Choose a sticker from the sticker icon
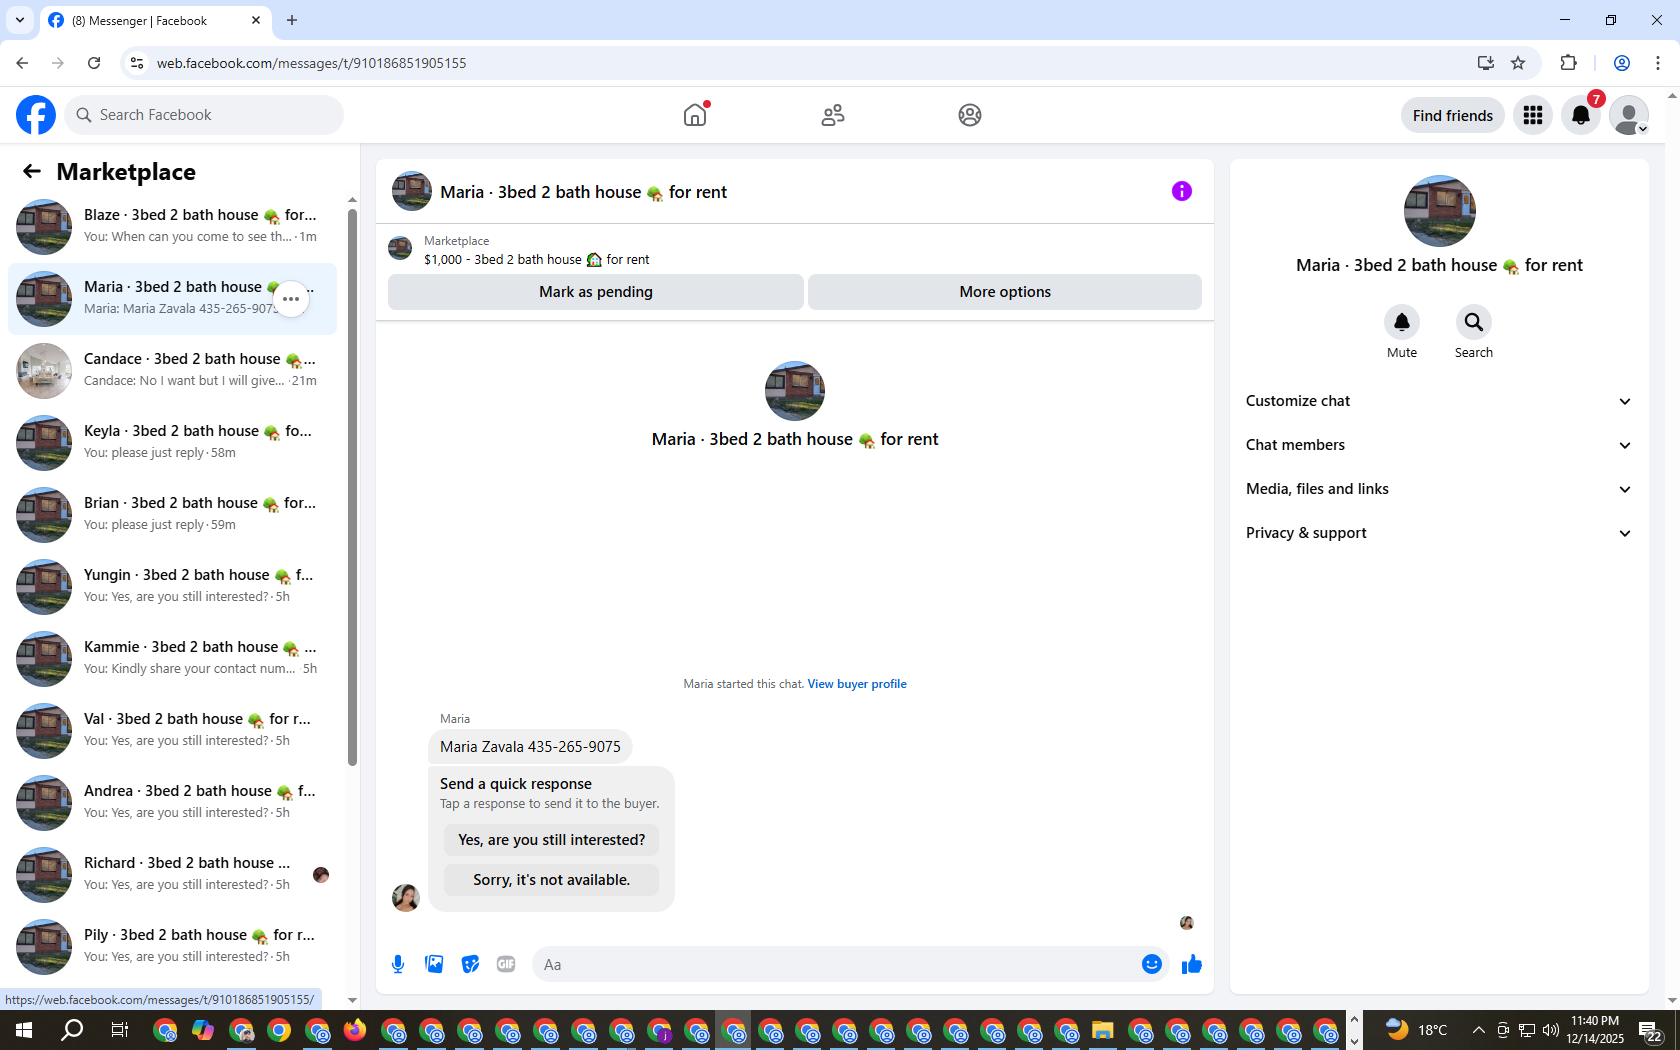 470,964
